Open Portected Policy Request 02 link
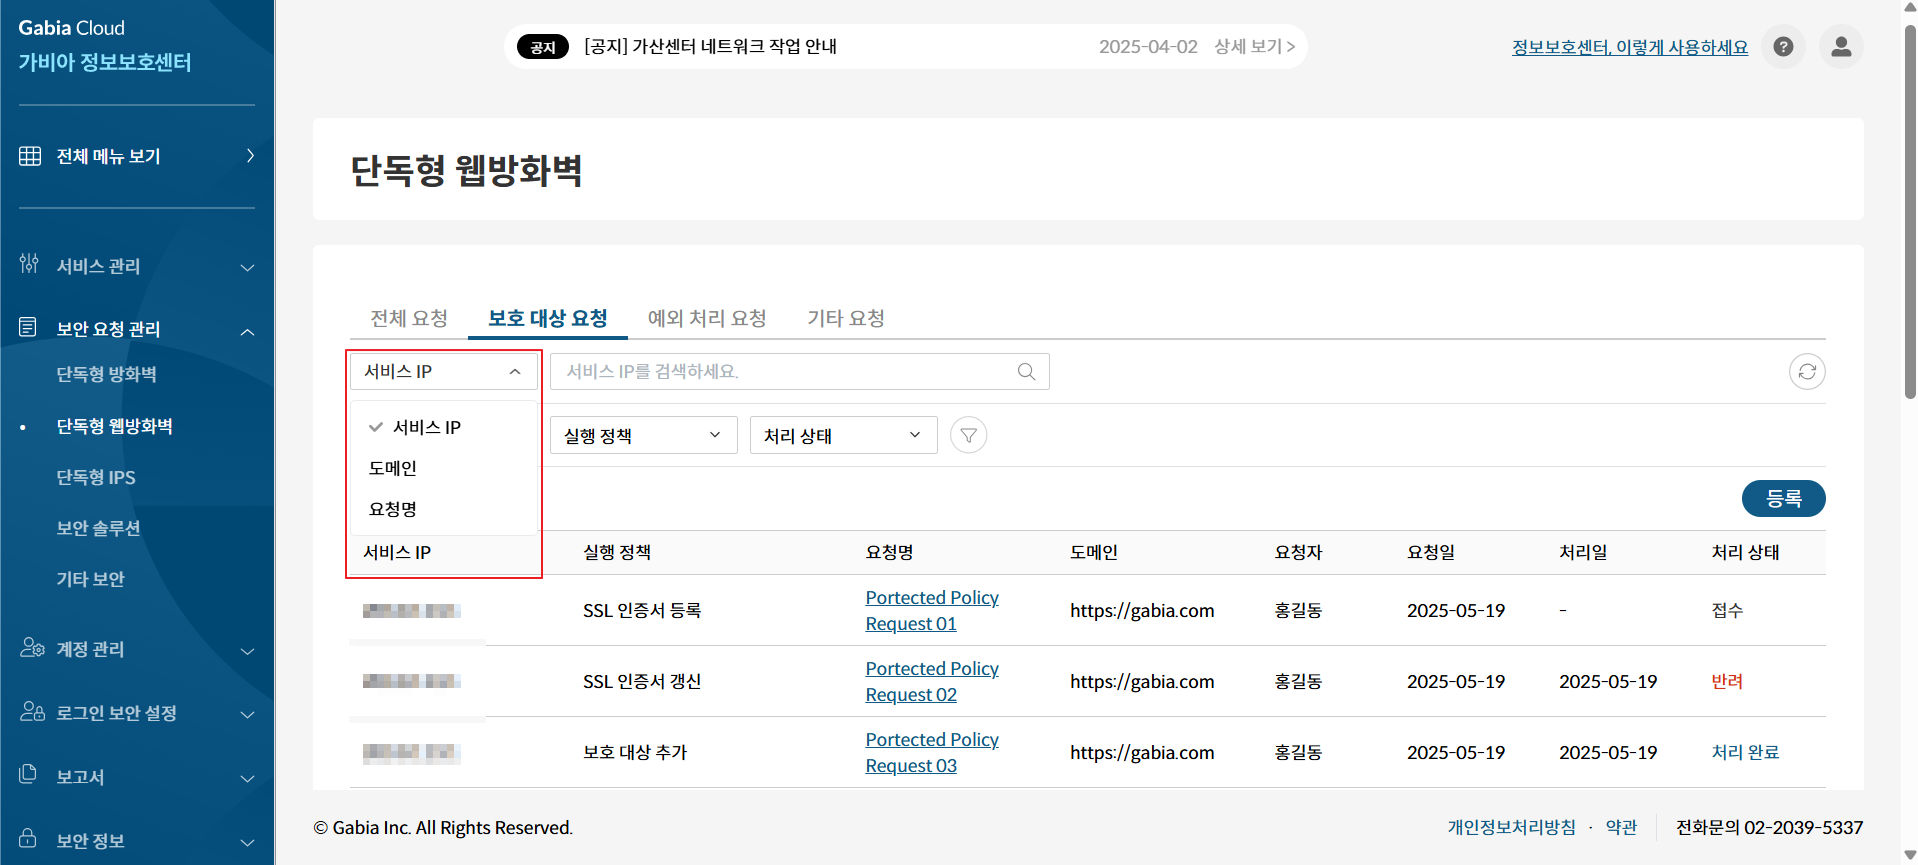 click(932, 681)
